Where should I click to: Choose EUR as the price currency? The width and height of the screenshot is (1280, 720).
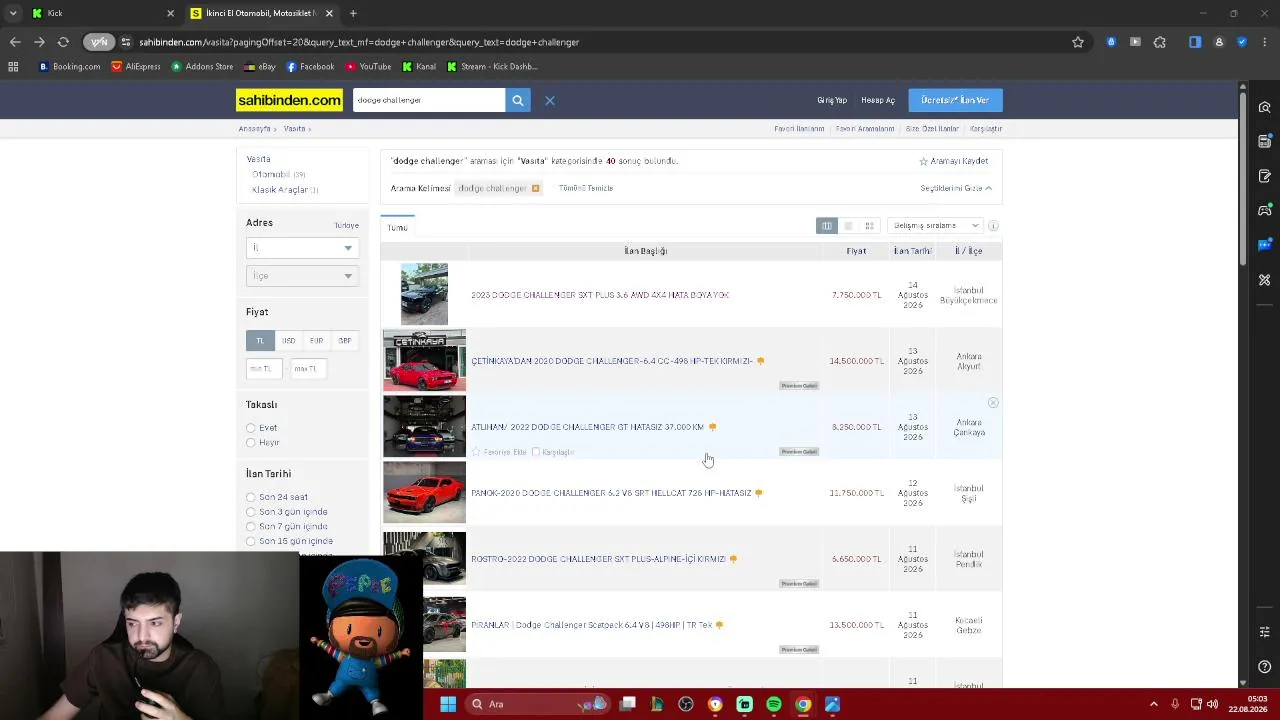pyautogui.click(x=316, y=341)
